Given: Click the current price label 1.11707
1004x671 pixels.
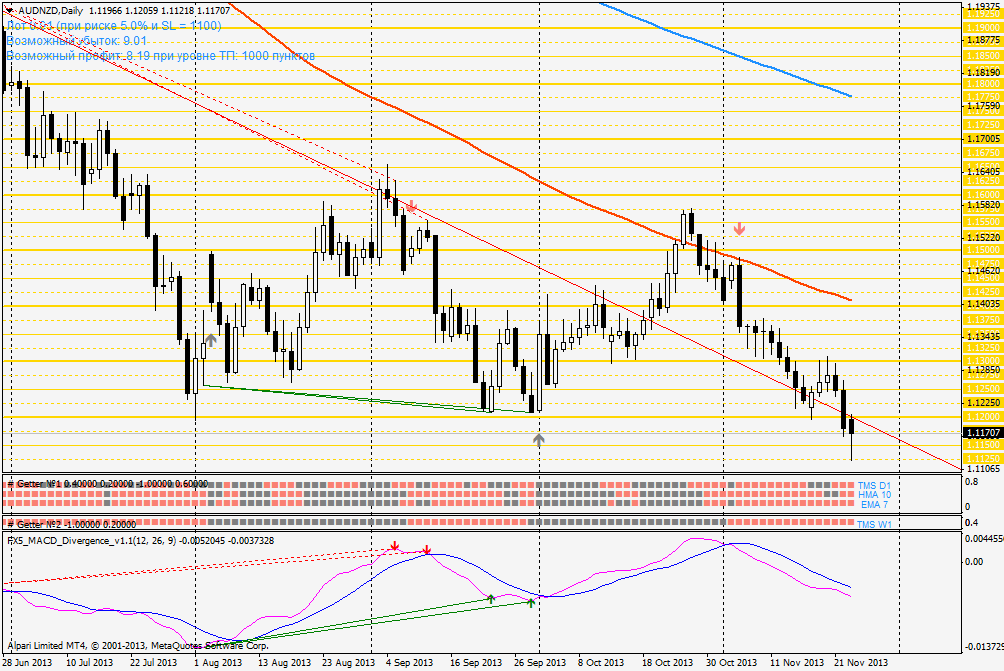Looking at the screenshot, I should tap(983, 433).
